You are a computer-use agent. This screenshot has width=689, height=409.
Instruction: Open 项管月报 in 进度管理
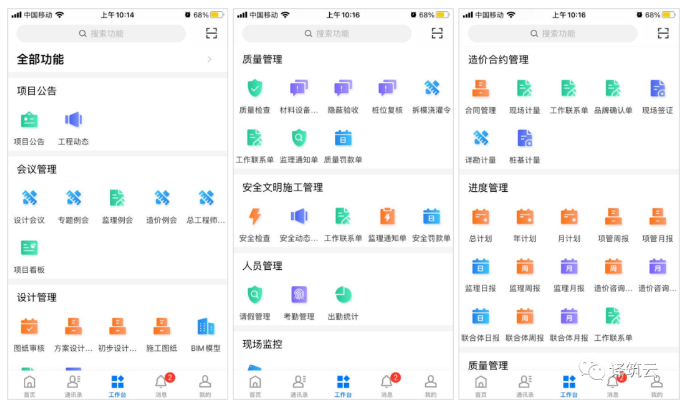pyautogui.click(x=657, y=217)
